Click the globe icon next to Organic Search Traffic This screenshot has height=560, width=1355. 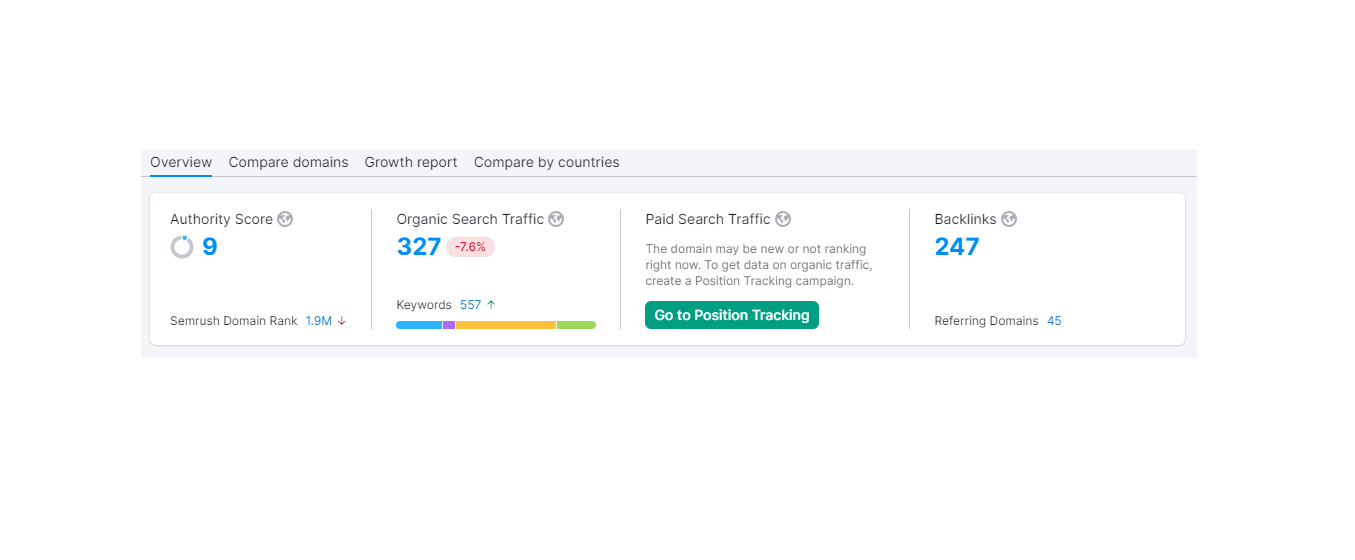(x=556, y=219)
